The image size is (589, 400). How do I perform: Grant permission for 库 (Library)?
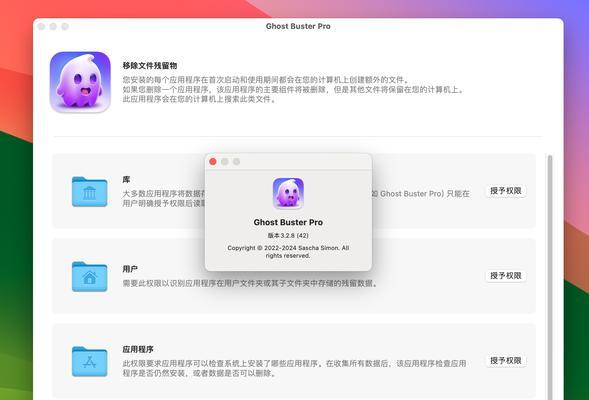pos(506,191)
